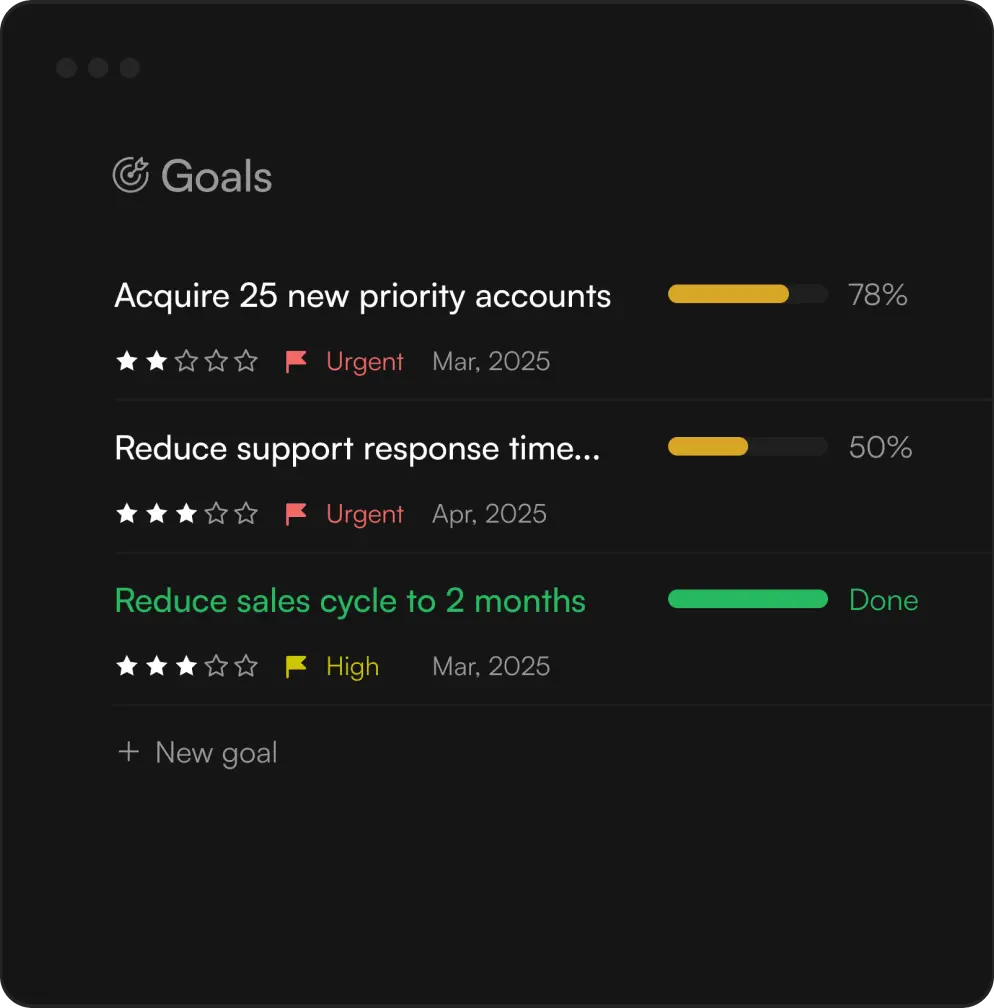Click the Goals target icon
This screenshot has height=1008, width=994.
(131, 175)
